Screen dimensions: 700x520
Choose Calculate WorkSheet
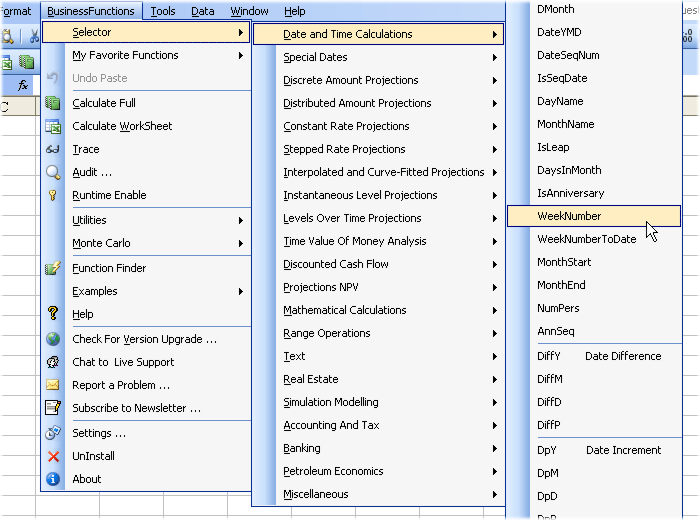click(146, 126)
